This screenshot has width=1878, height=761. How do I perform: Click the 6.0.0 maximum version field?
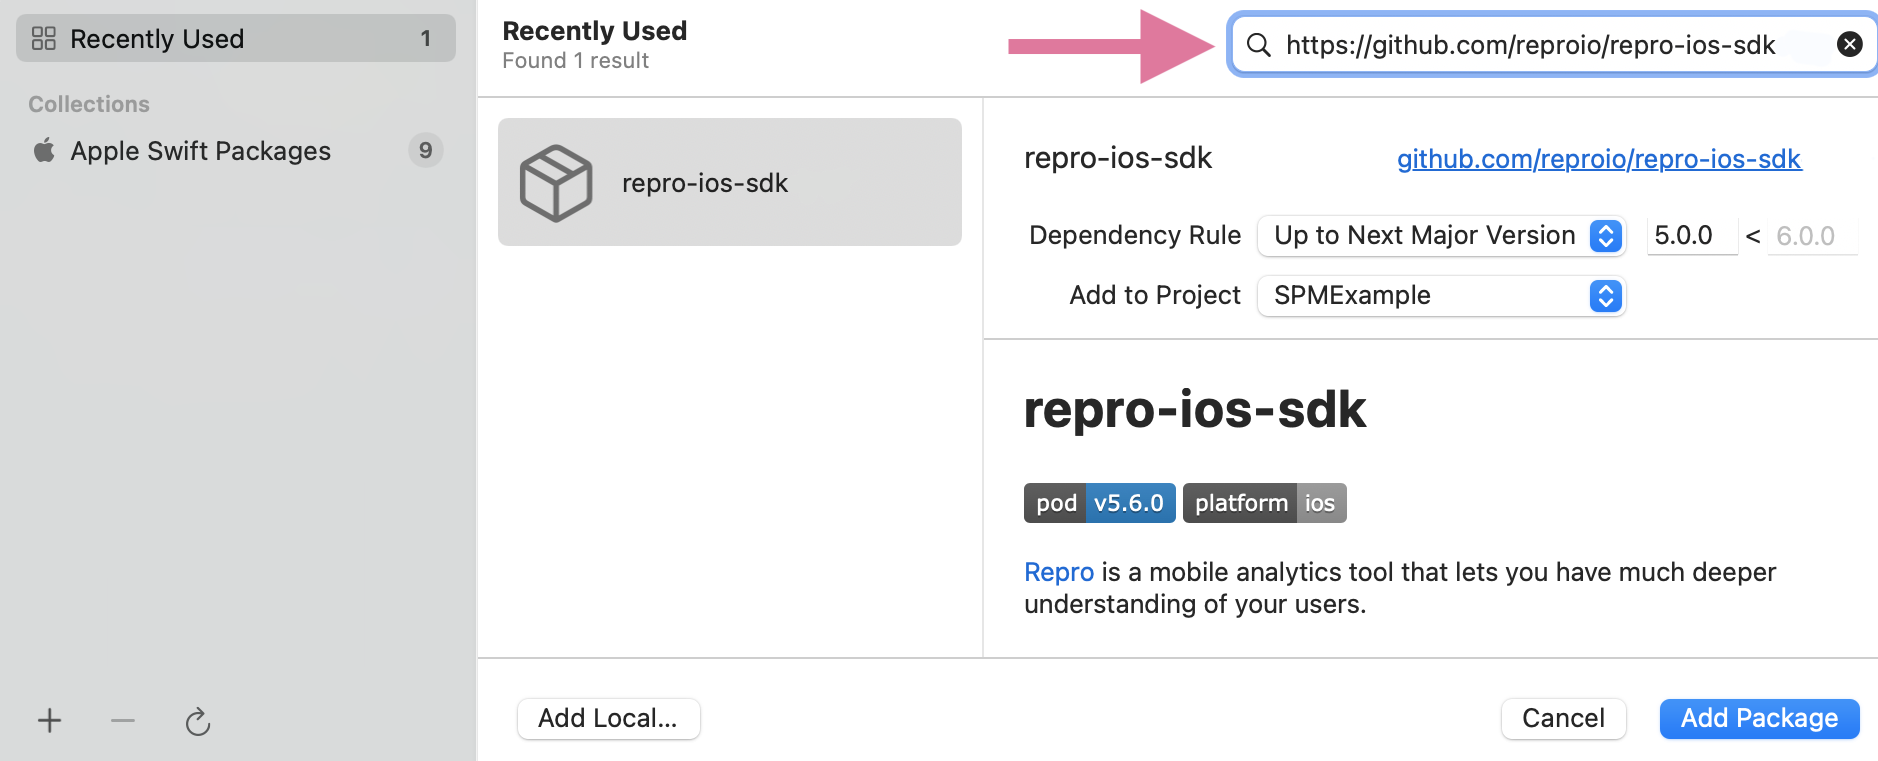1812,236
